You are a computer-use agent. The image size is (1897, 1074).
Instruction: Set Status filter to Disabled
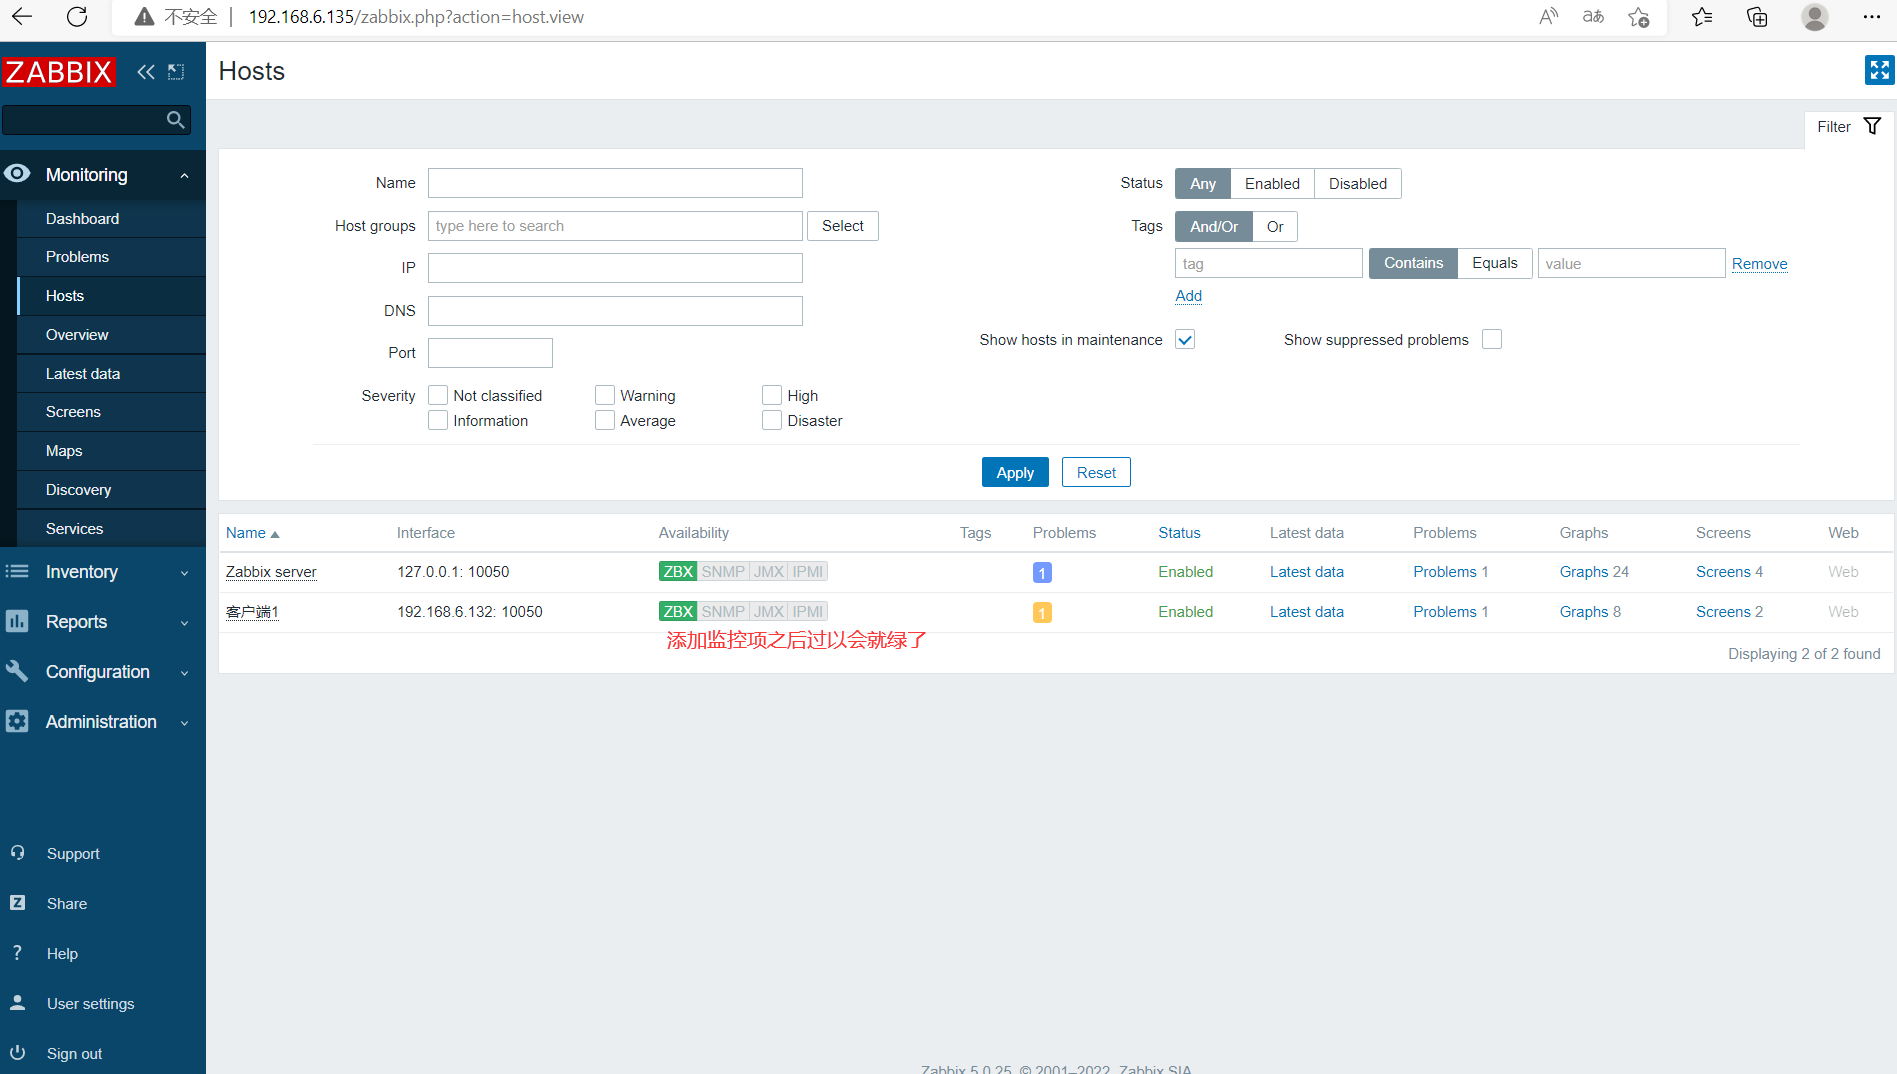(1358, 183)
